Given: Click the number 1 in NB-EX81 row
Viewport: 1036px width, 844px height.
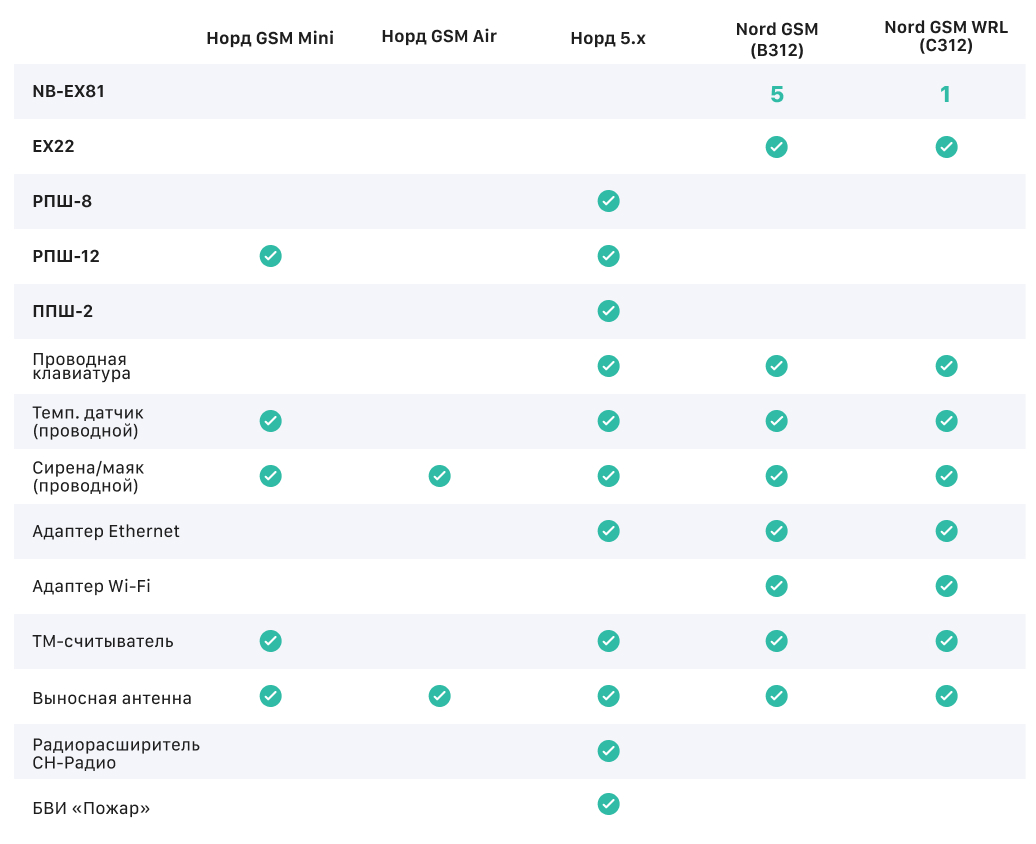Looking at the screenshot, I should (x=945, y=94).
